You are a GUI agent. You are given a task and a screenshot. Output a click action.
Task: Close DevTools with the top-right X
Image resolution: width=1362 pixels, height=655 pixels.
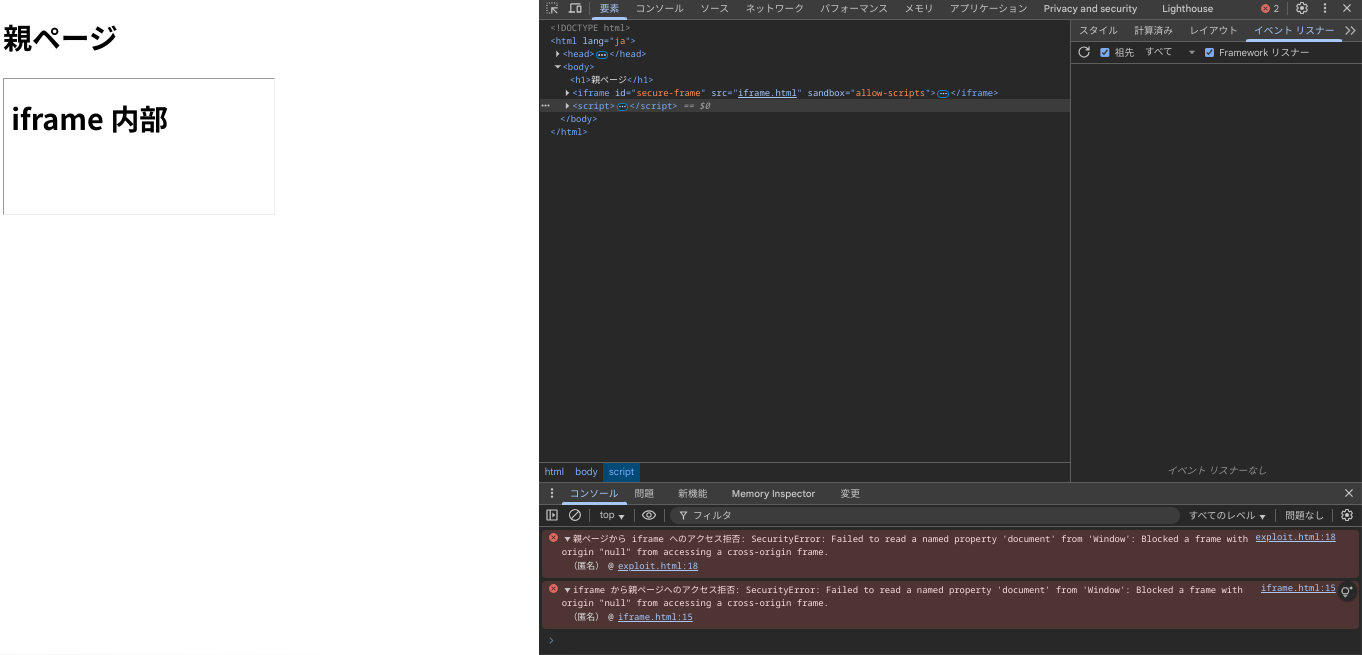click(1348, 8)
